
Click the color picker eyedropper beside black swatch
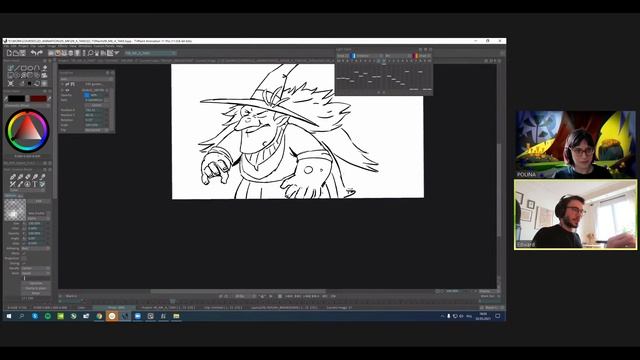(x=6, y=99)
